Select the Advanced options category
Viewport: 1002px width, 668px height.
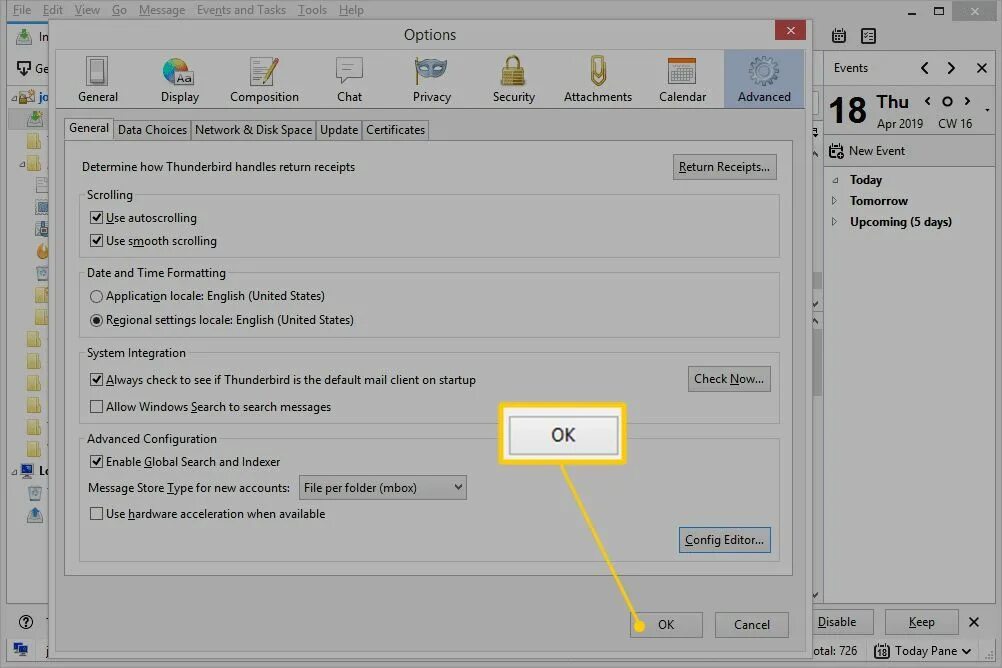[764, 80]
